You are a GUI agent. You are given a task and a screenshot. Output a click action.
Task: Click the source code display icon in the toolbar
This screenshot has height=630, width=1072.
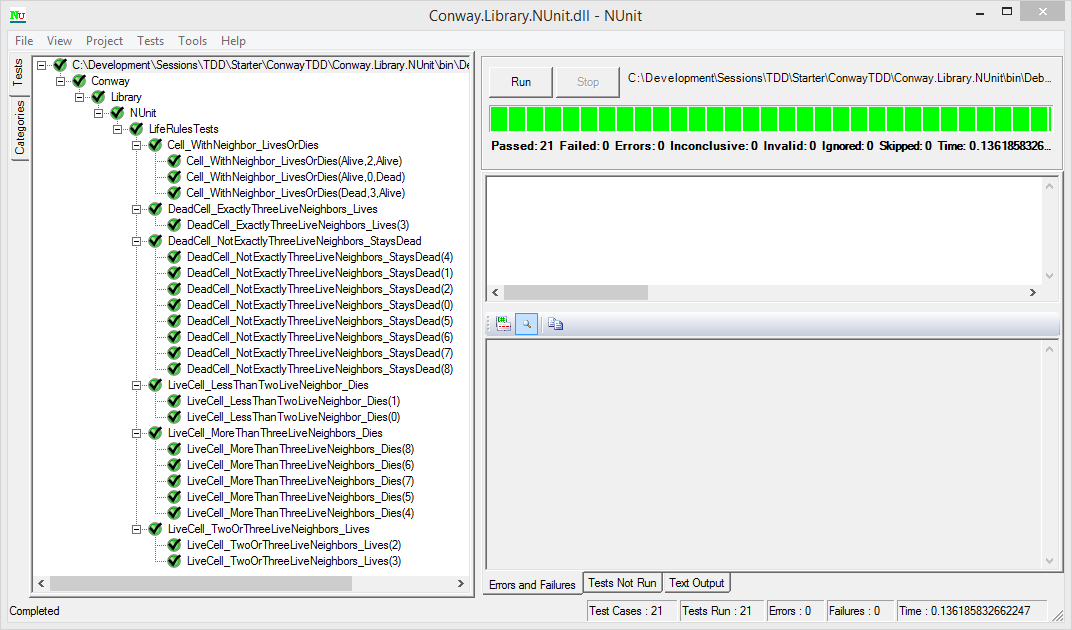tap(501, 323)
